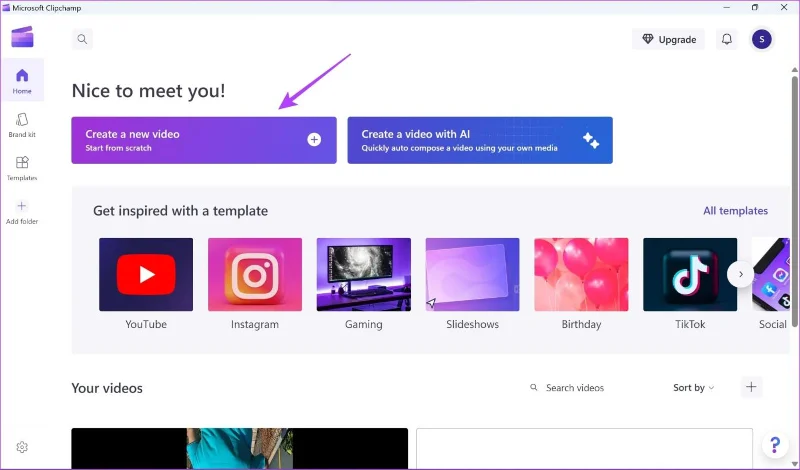800x470 pixels.
Task: Click the TikTok label text
Action: (x=690, y=325)
